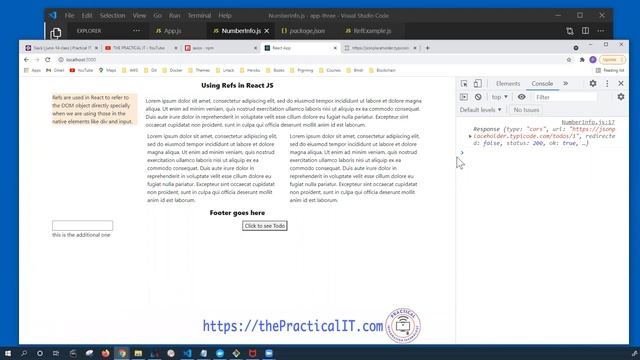Click the Click to see Todo button
640x360 pixels.
click(x=264, y=226)
